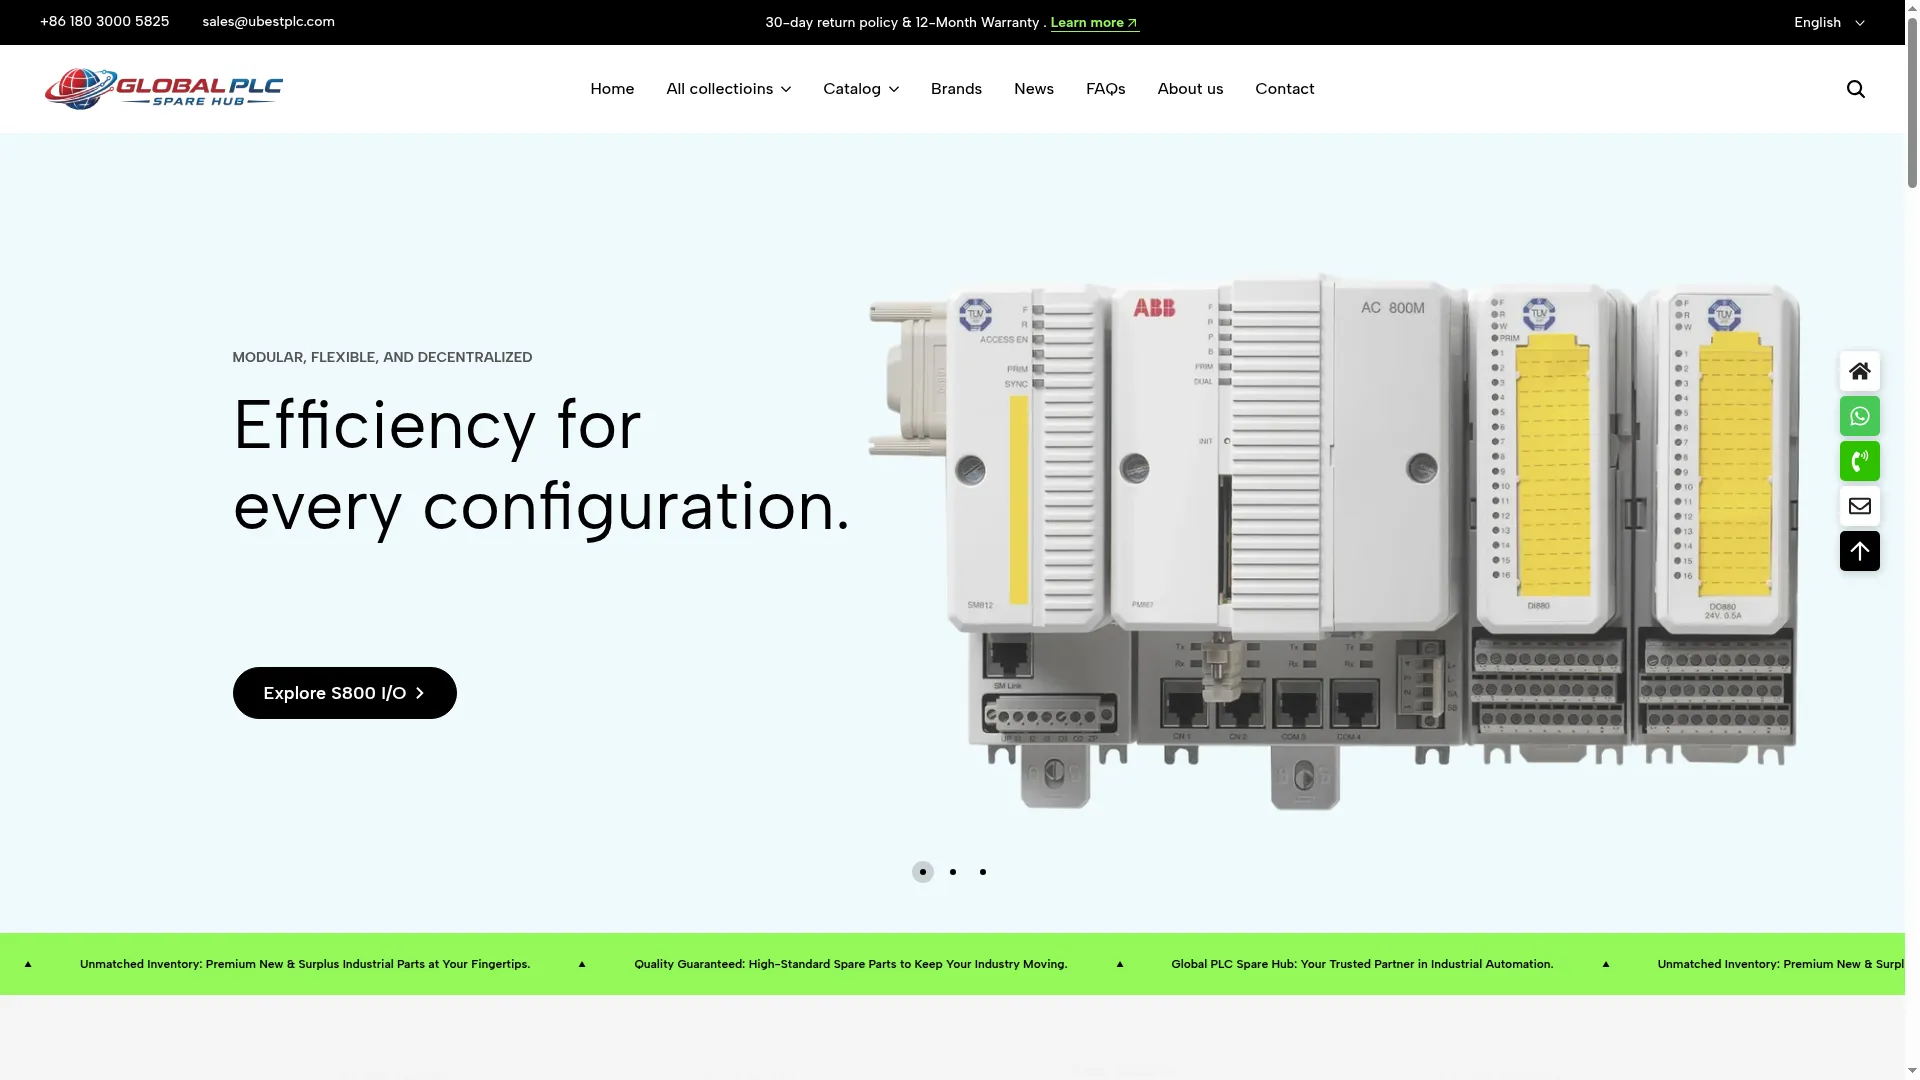Open the News page
Image resolution: width=1920 pixels, height=1080 pixels.
1034,89
